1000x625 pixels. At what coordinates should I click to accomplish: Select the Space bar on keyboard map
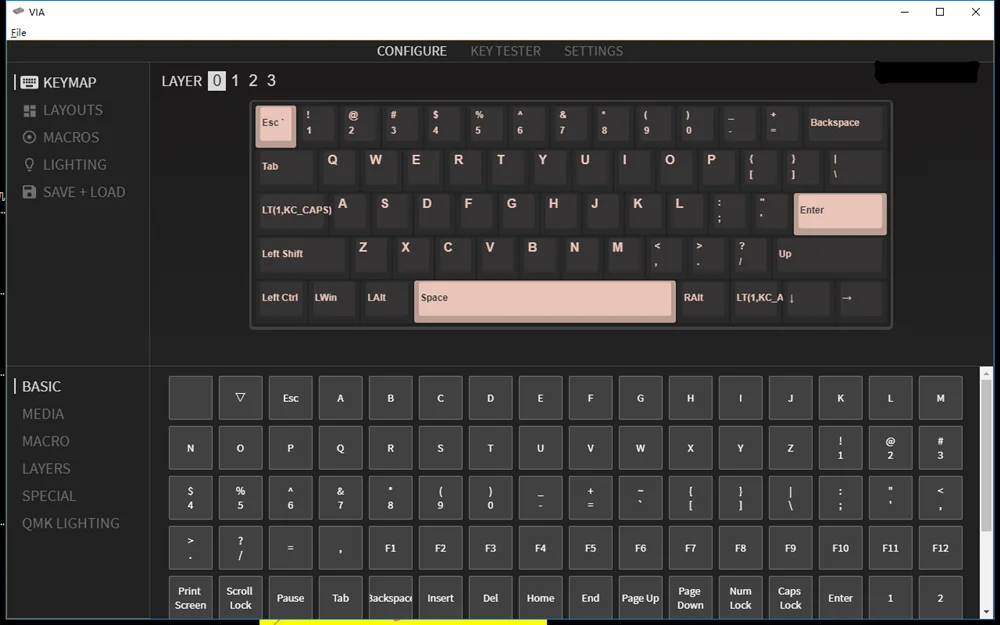click(x=544, y=300)
